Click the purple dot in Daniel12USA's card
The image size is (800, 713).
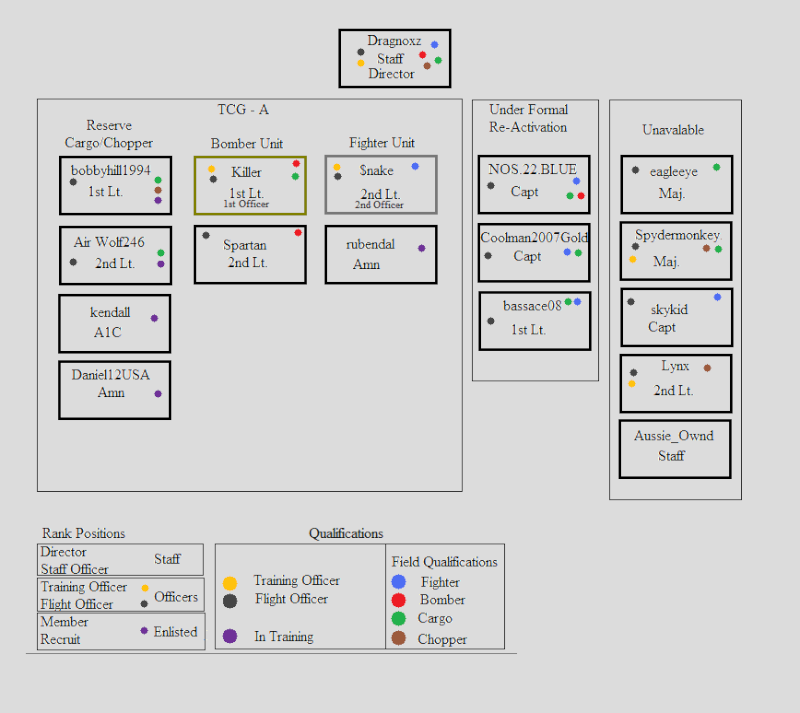[158, 394]
